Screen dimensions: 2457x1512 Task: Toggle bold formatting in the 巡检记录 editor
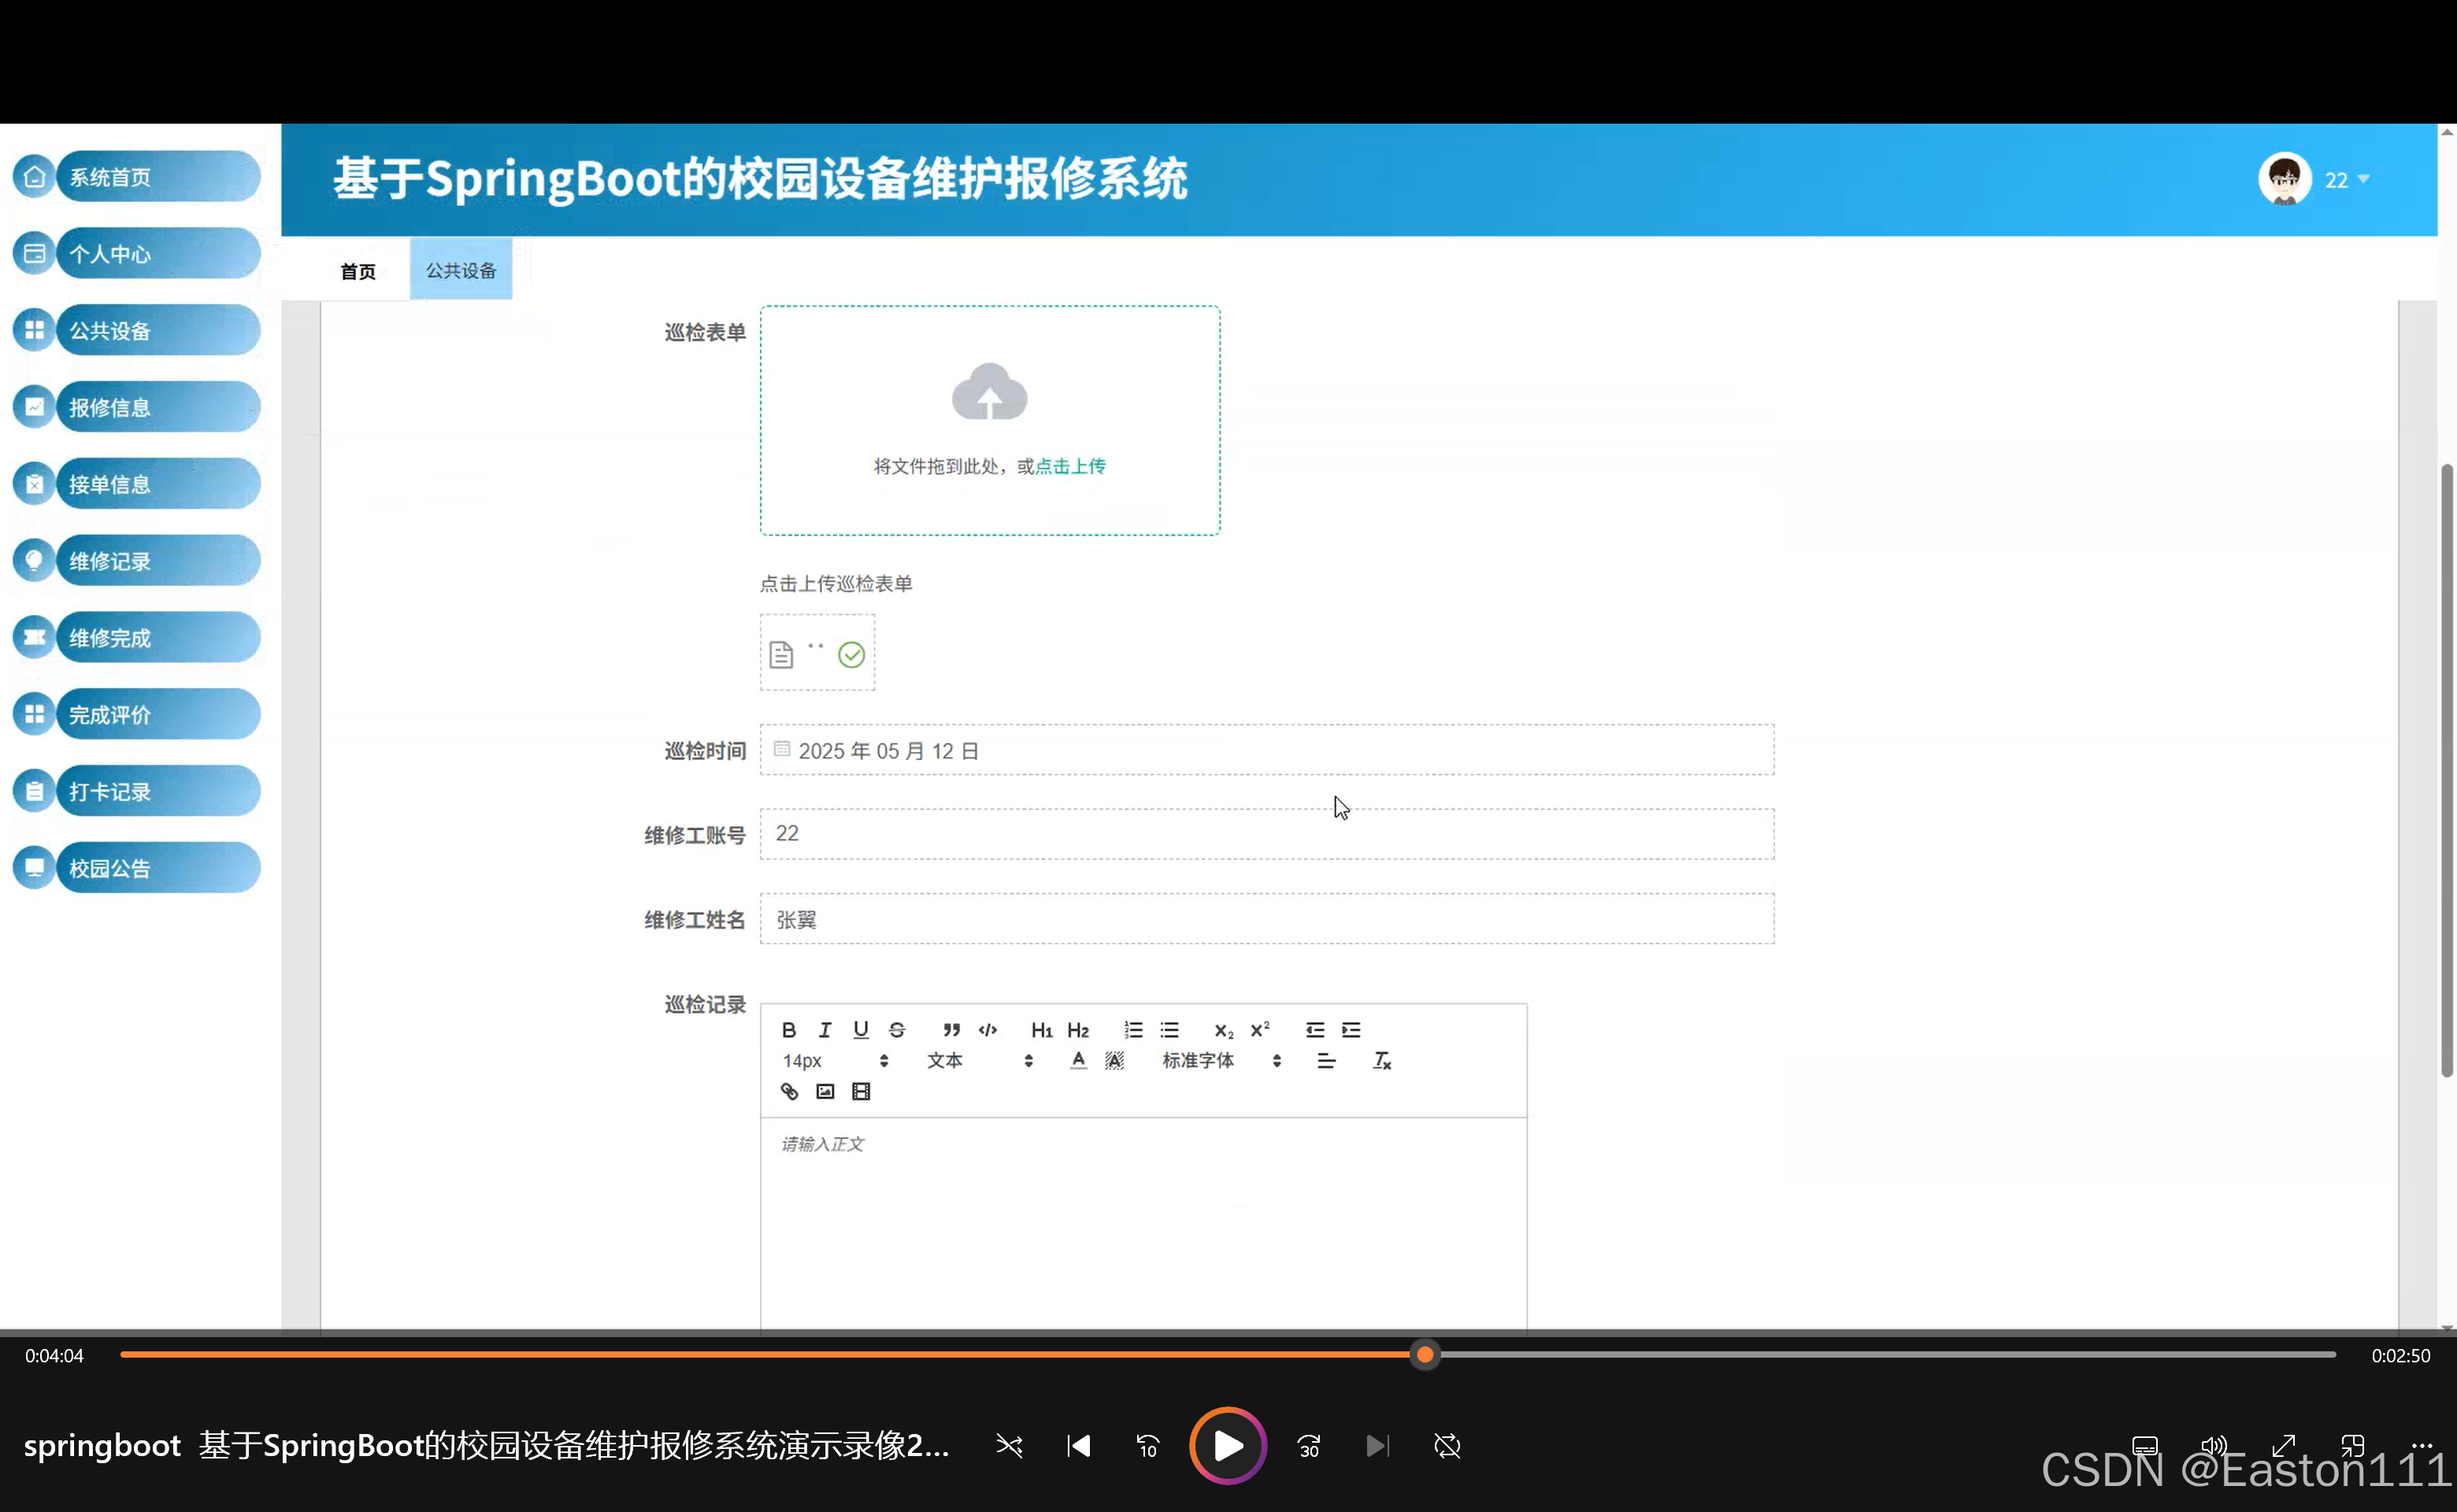point(789,1029)
